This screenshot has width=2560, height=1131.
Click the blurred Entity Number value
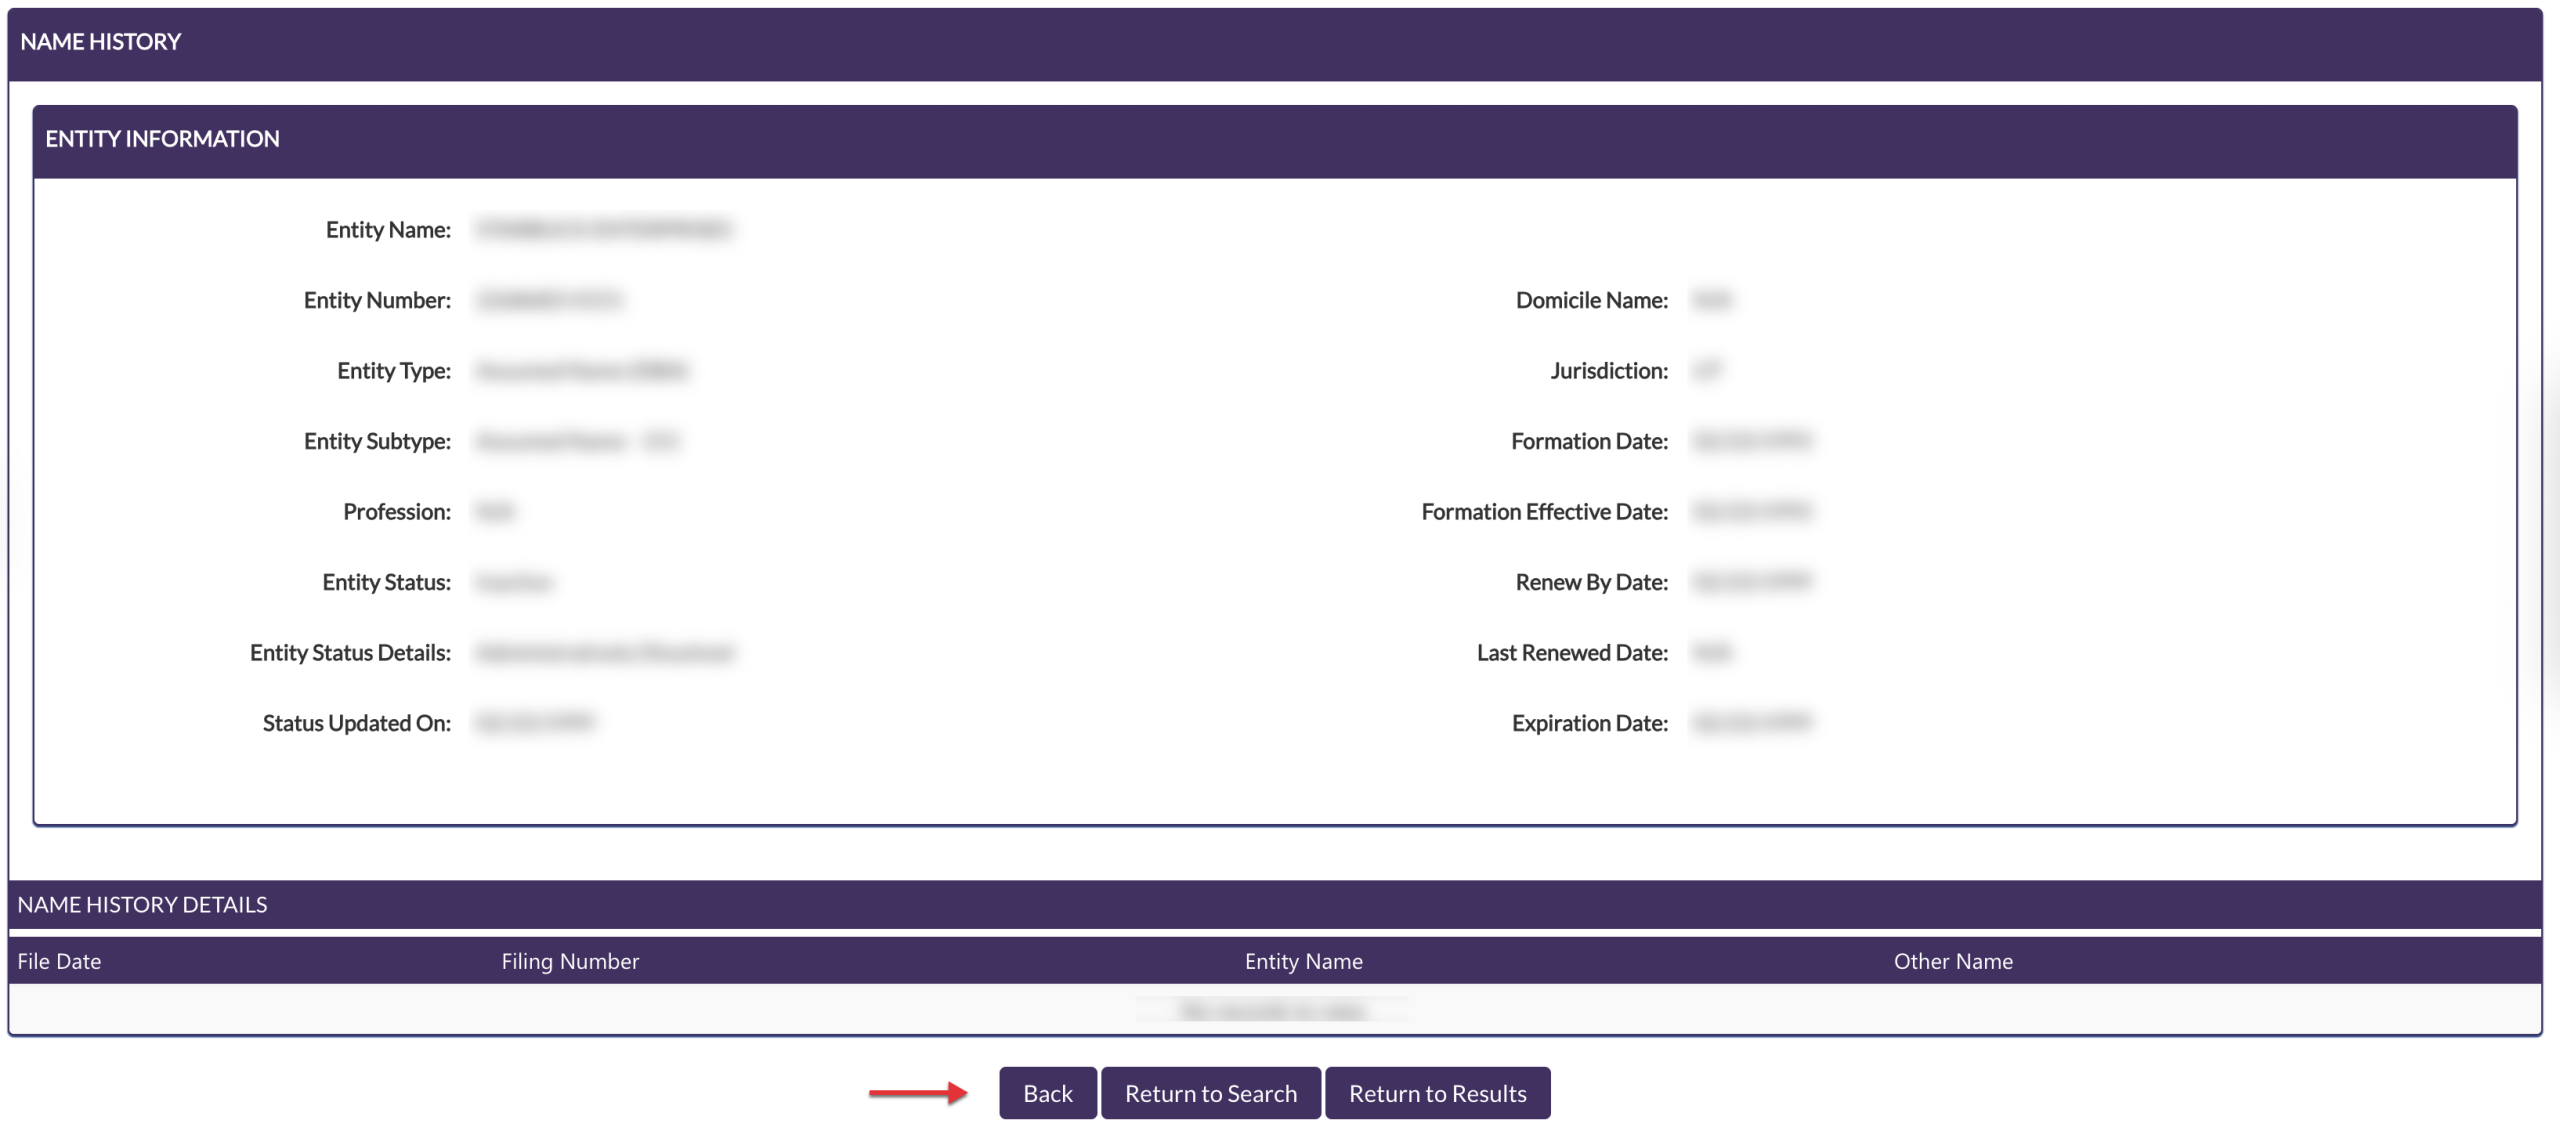tap(549, 300)
